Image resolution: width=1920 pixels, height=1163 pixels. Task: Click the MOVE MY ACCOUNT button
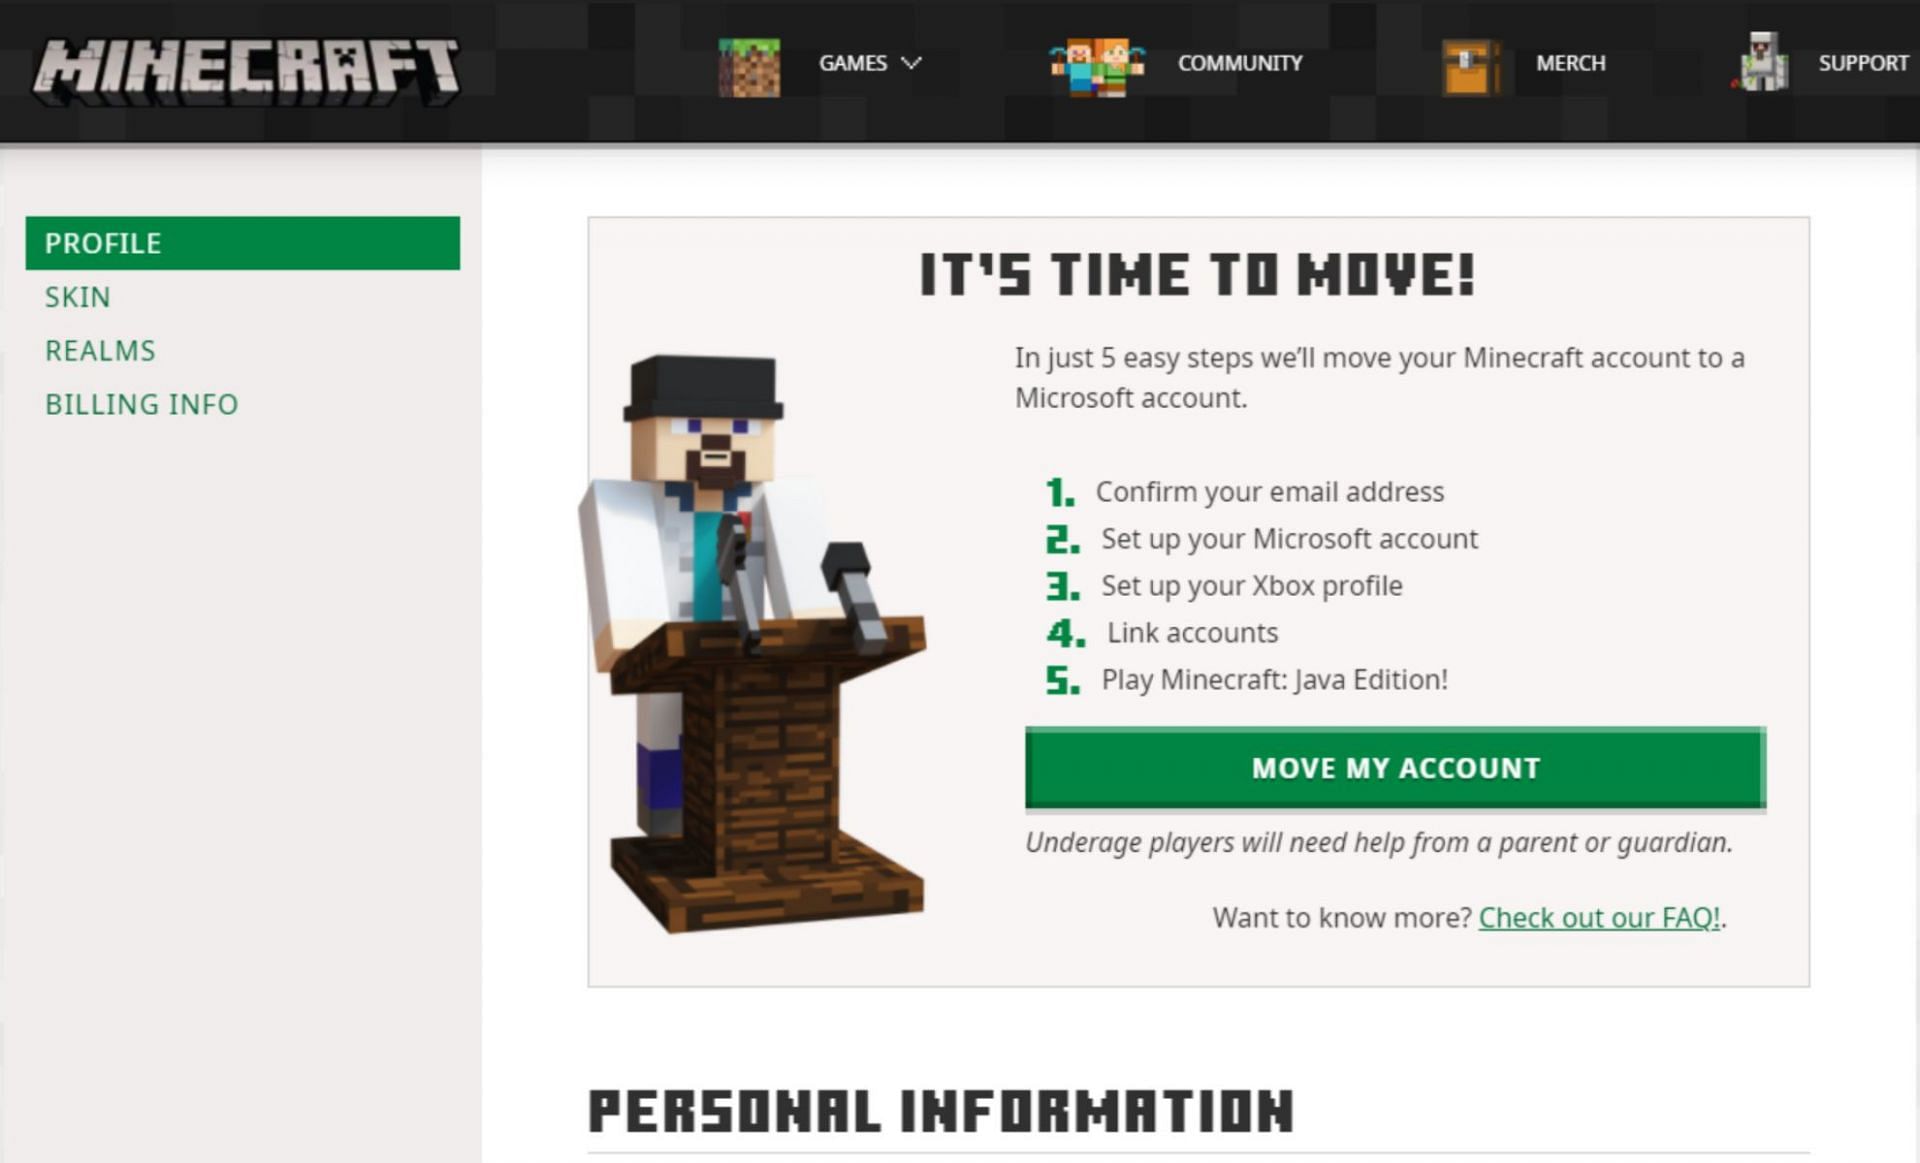coord(1395,767)
